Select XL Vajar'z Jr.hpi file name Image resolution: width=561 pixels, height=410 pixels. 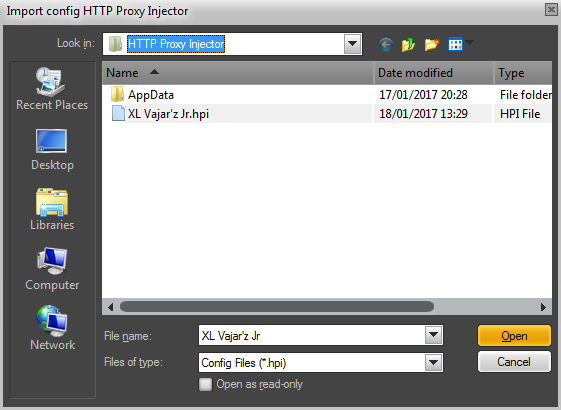point(168,114)
